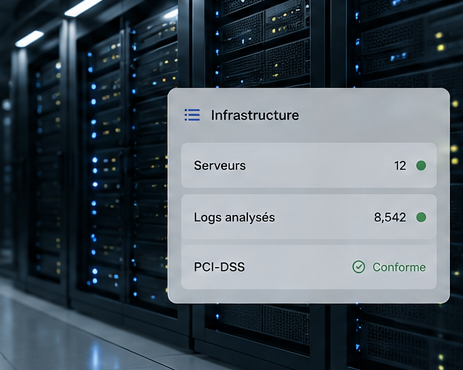Click the Conforme status text
This screenshot has width=463, height=370.
coord(399,267)
